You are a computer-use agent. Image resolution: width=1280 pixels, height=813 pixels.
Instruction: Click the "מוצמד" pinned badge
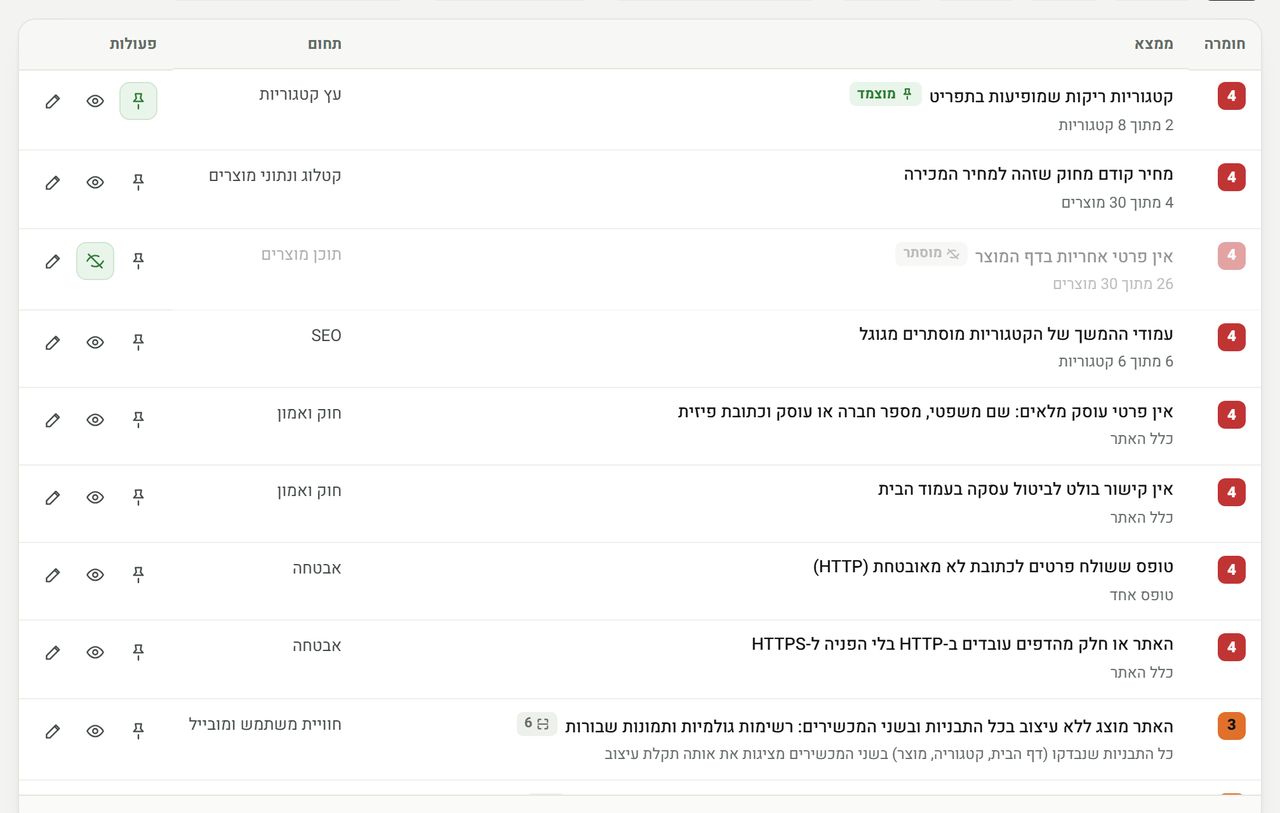click(x=885, y=94)
